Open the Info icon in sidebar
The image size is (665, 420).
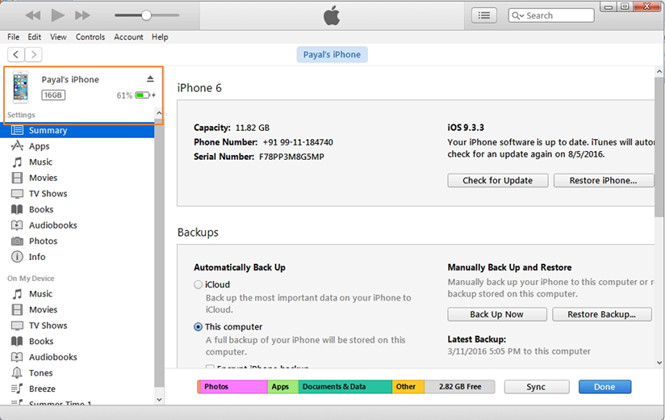17,257
